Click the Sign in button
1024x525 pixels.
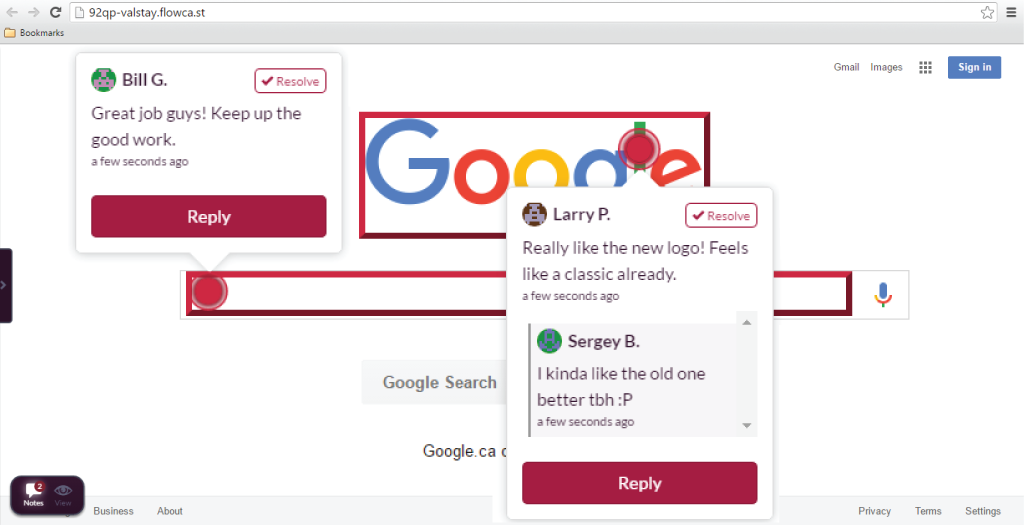(974, 67)
